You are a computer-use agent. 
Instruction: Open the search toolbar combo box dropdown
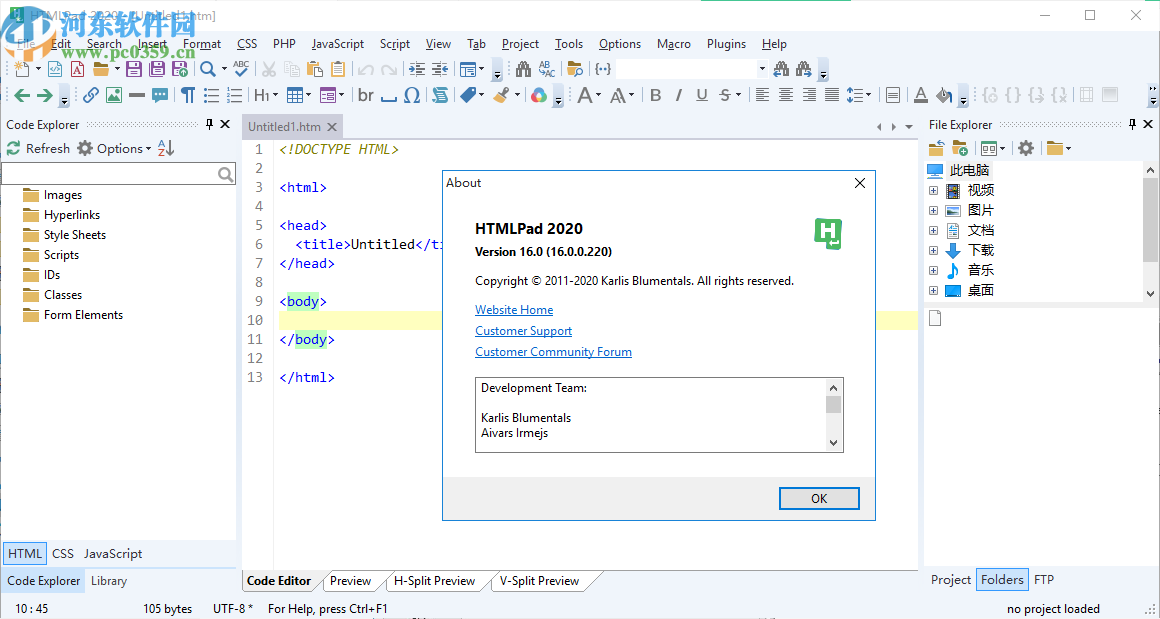pos(762,69)
